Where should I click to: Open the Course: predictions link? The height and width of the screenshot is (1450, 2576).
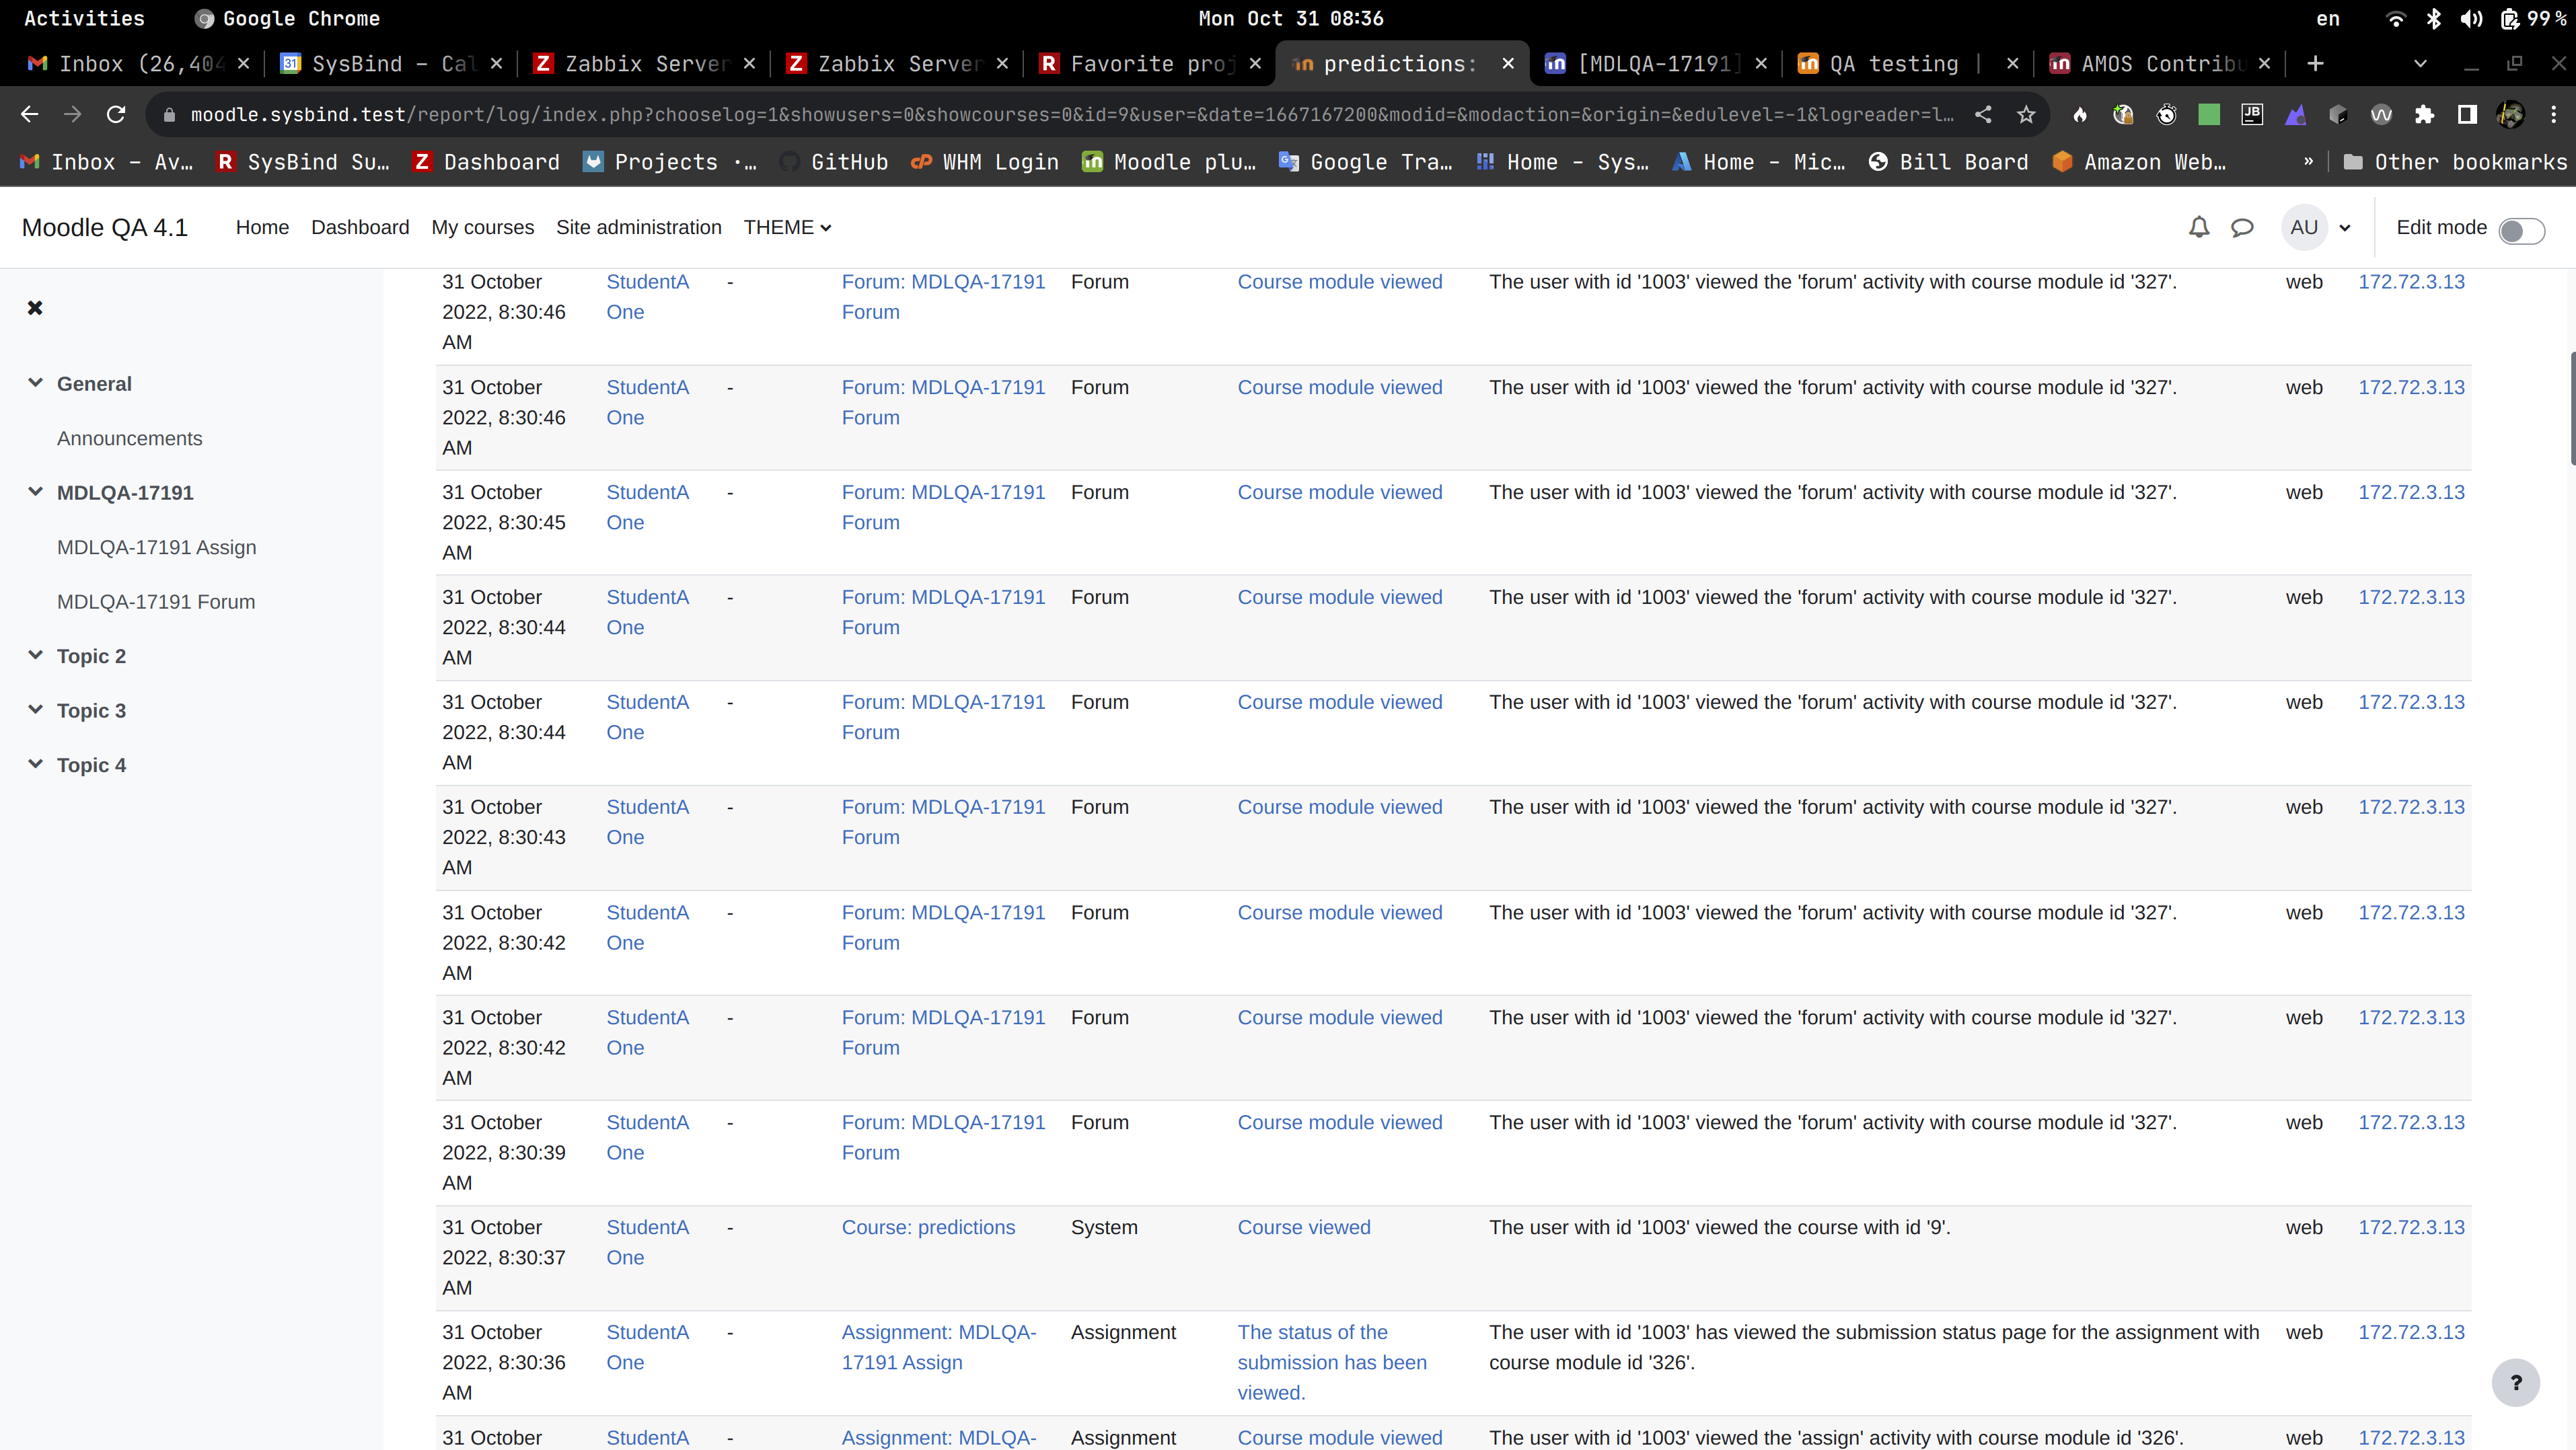(x=928, y=1227)
